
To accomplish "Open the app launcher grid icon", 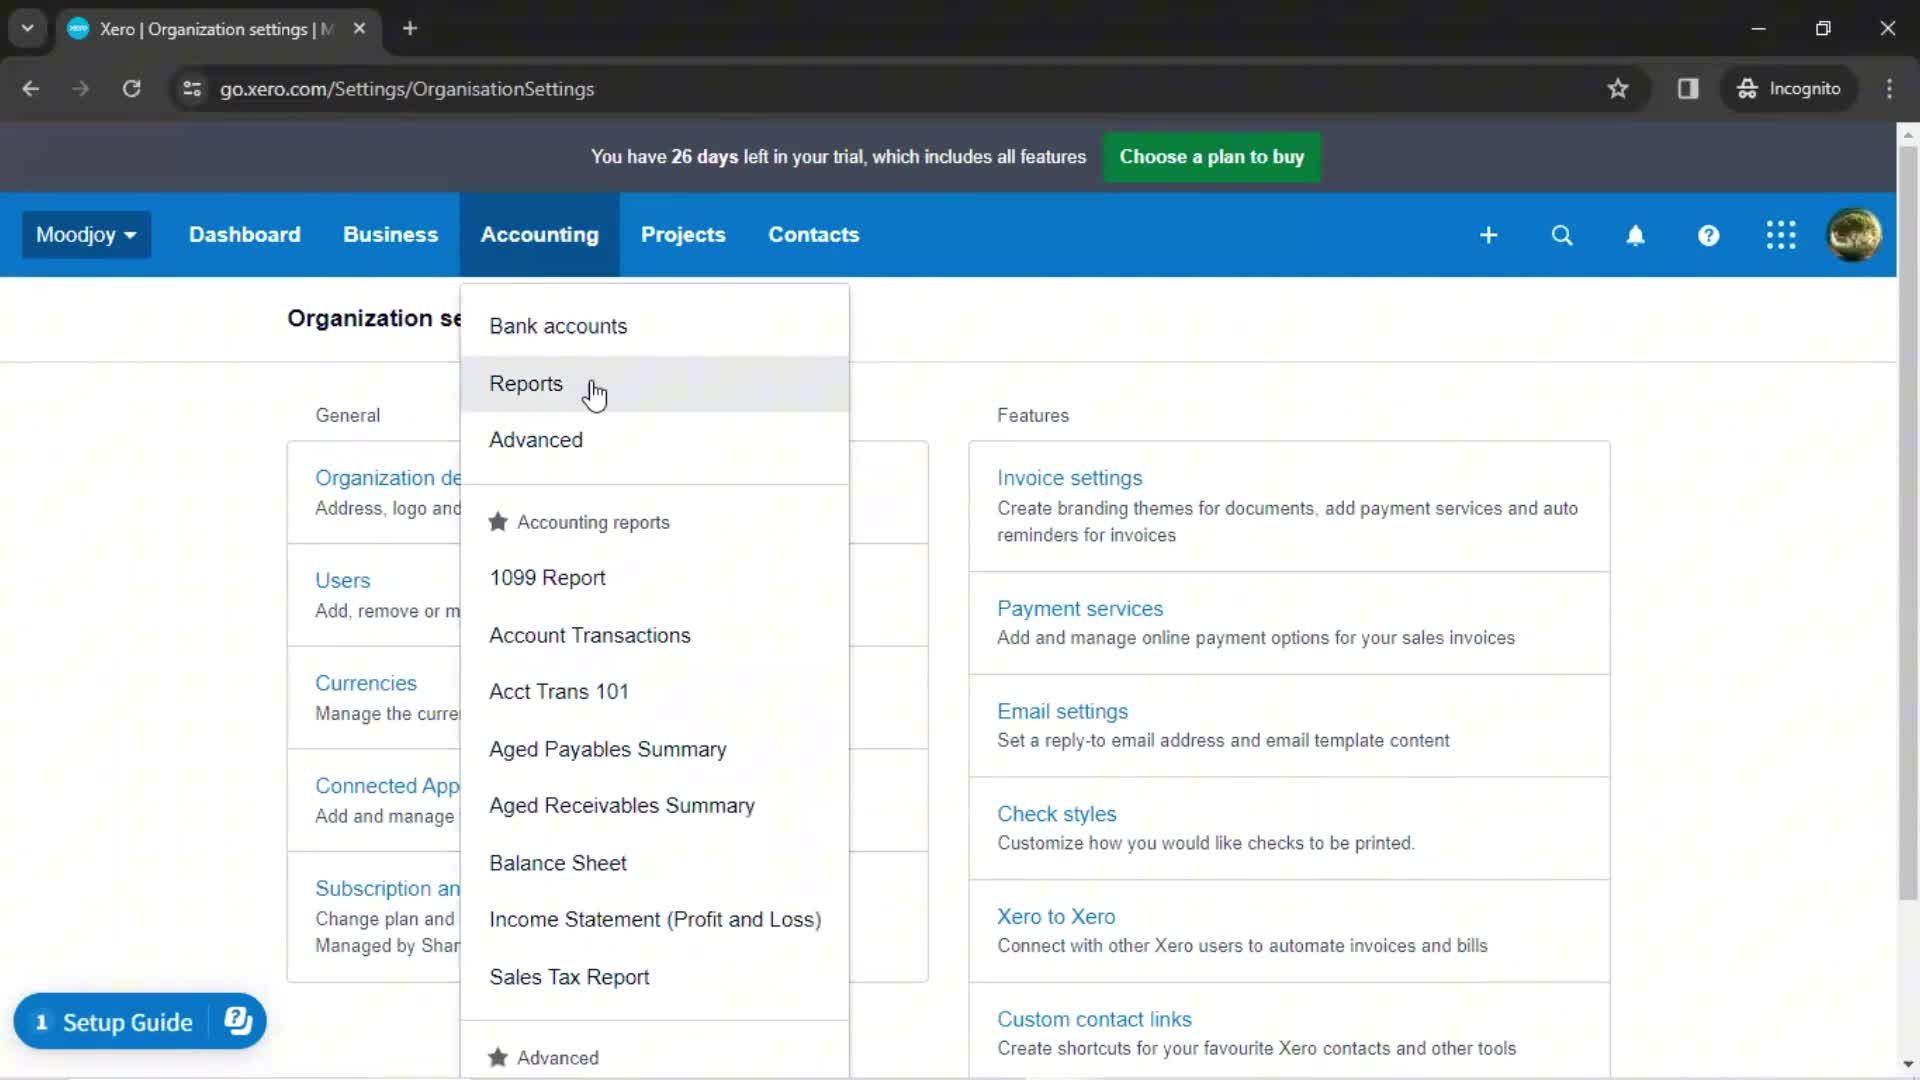I will (1781, 235).
